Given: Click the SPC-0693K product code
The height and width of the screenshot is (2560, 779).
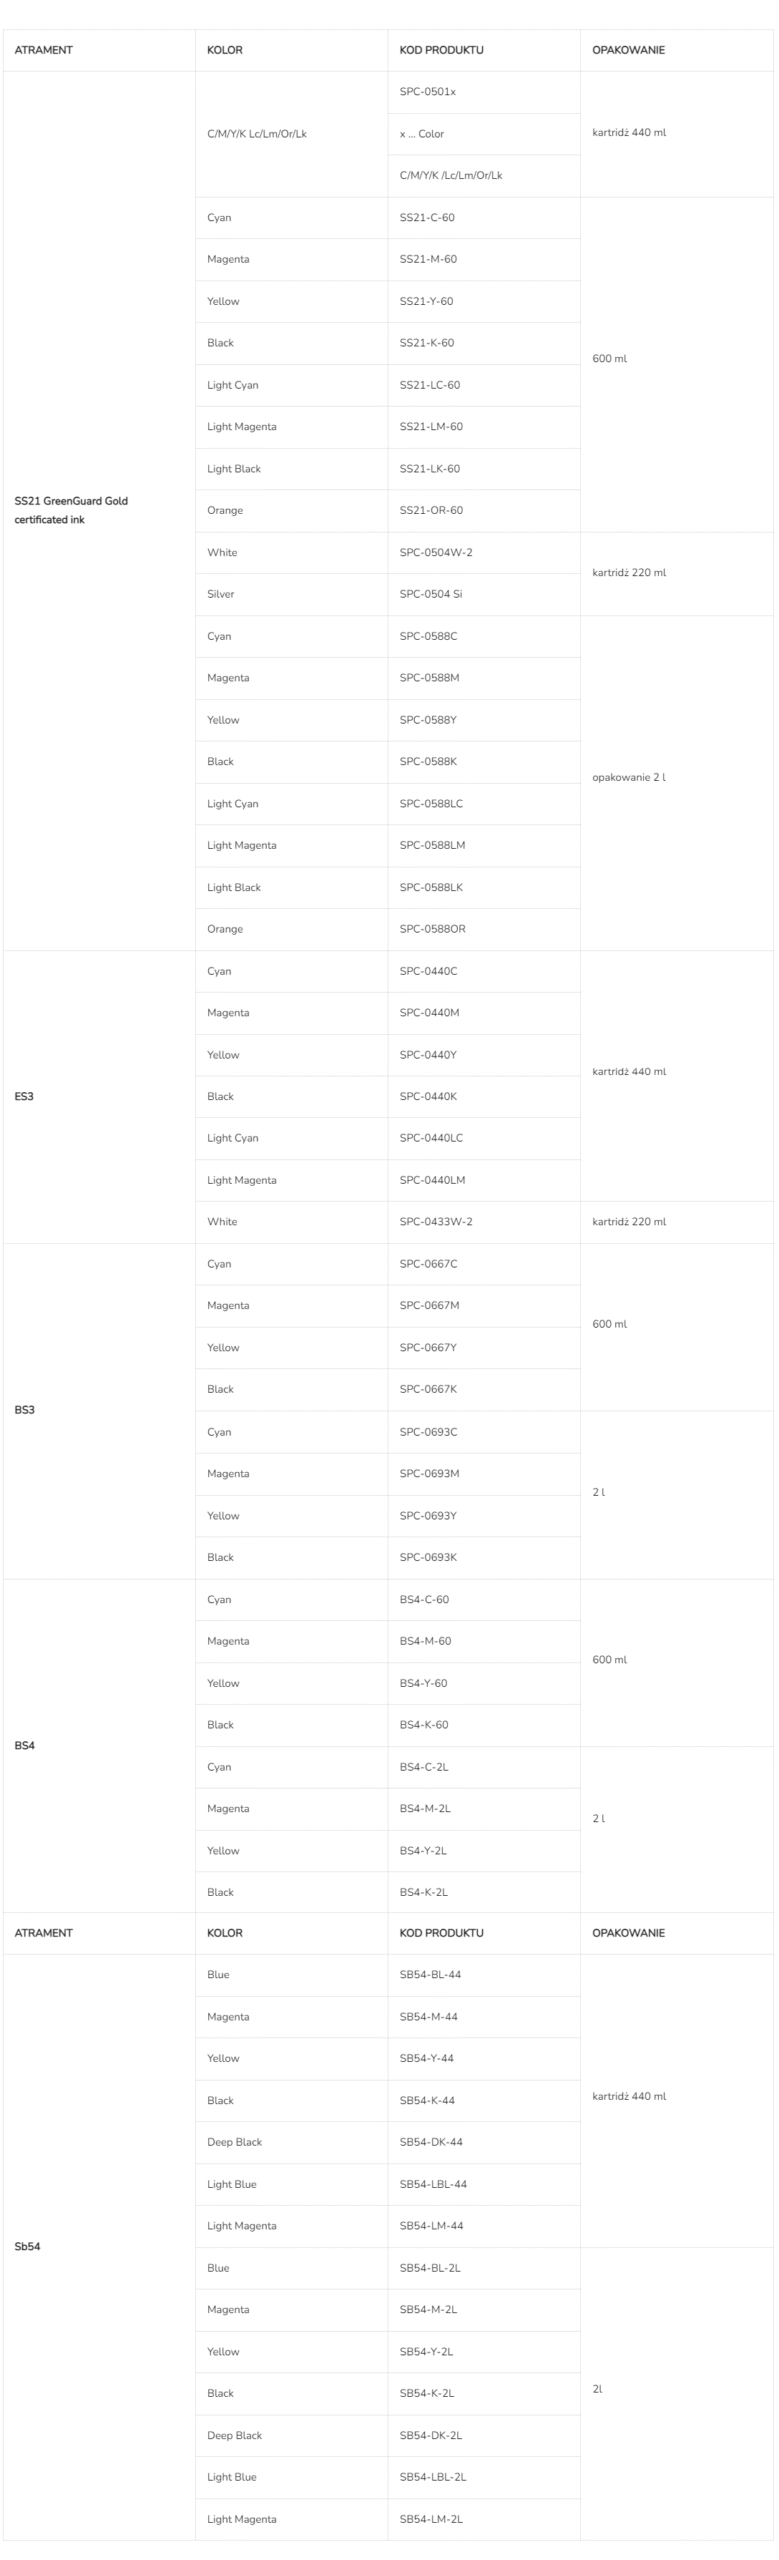Looking at the screenshot, I should (428, 1557).
